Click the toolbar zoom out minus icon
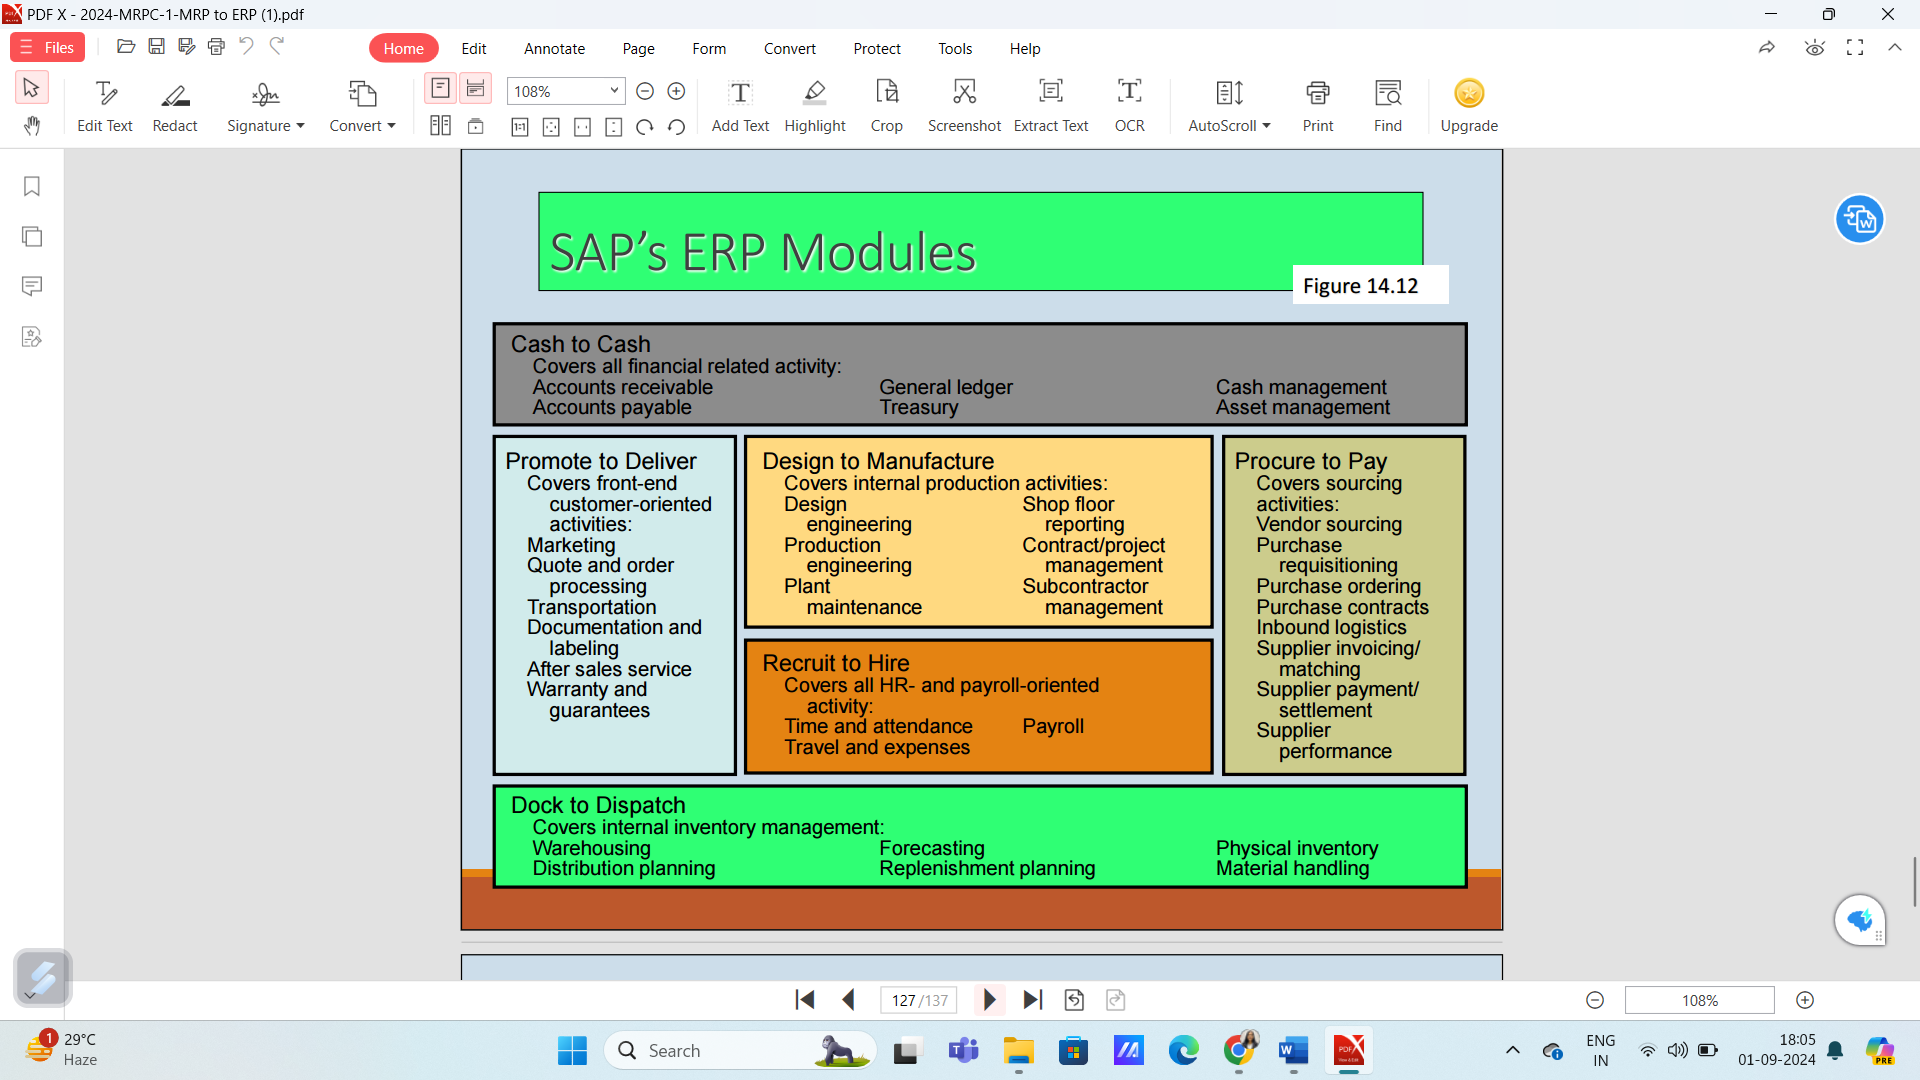 [645, 91]
